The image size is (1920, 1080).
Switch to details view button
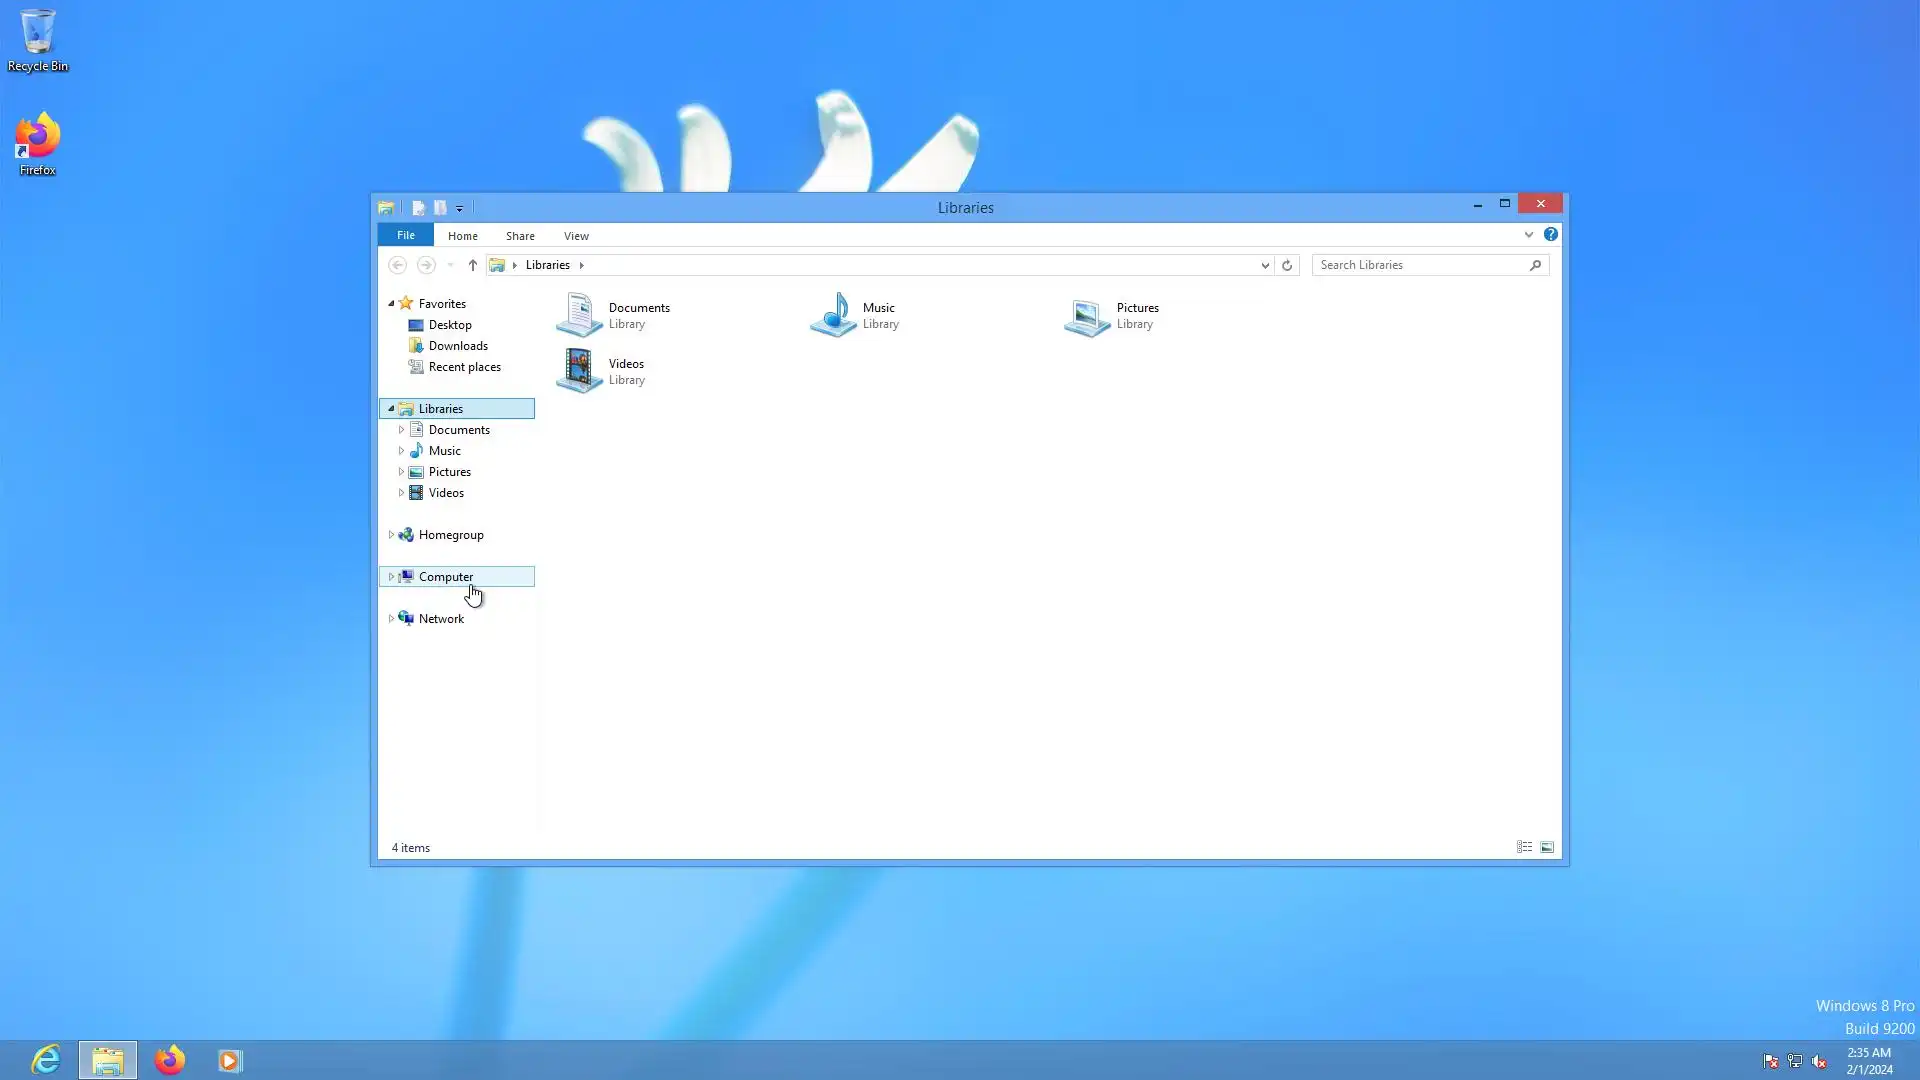(x=1524, y=847)
